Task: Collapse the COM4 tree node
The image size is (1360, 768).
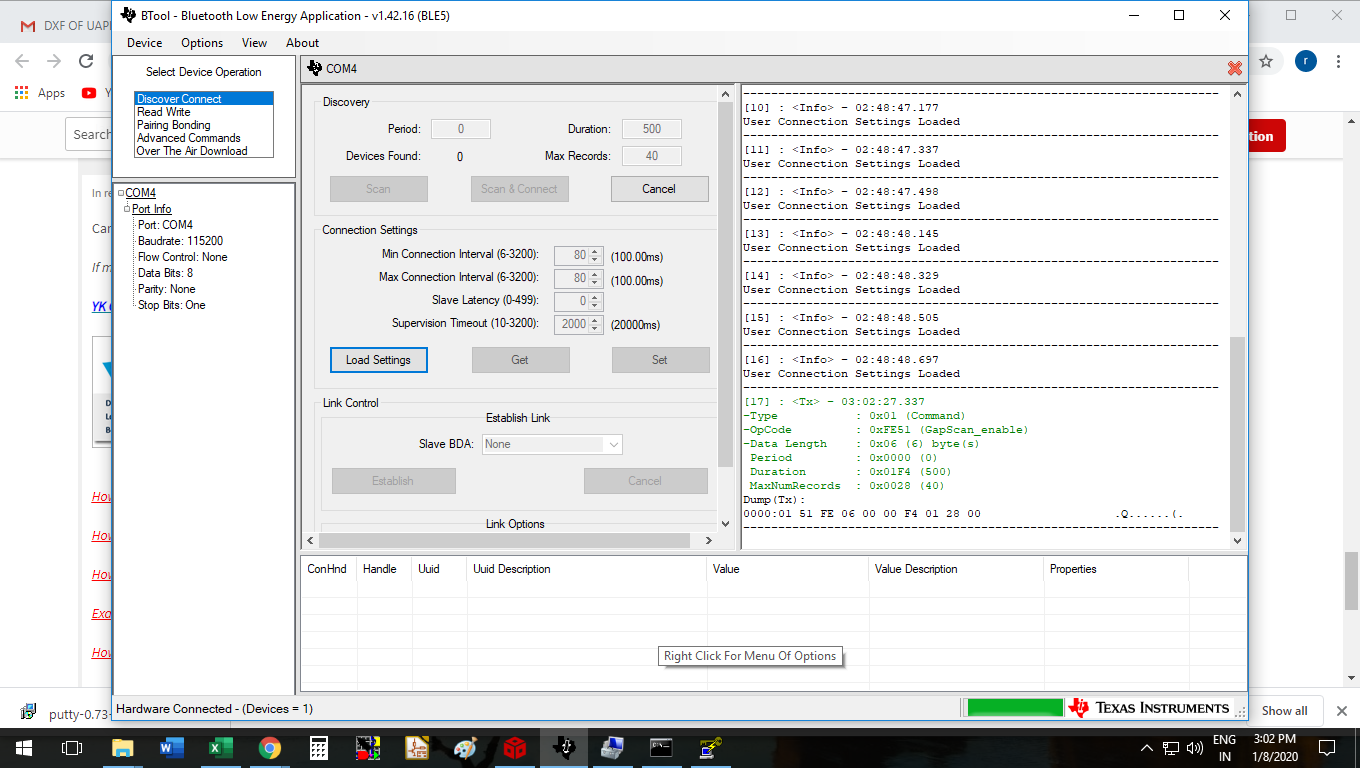Action: [120, 193]
